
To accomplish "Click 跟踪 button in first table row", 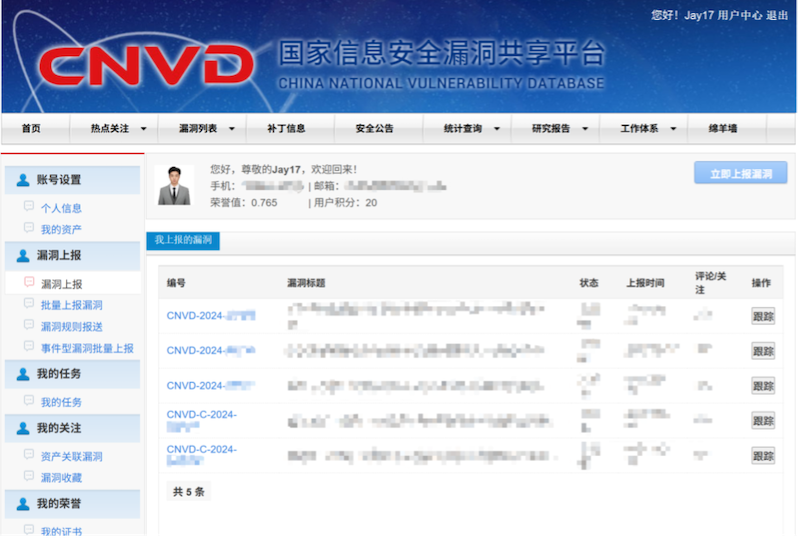I will pos(763,316).
